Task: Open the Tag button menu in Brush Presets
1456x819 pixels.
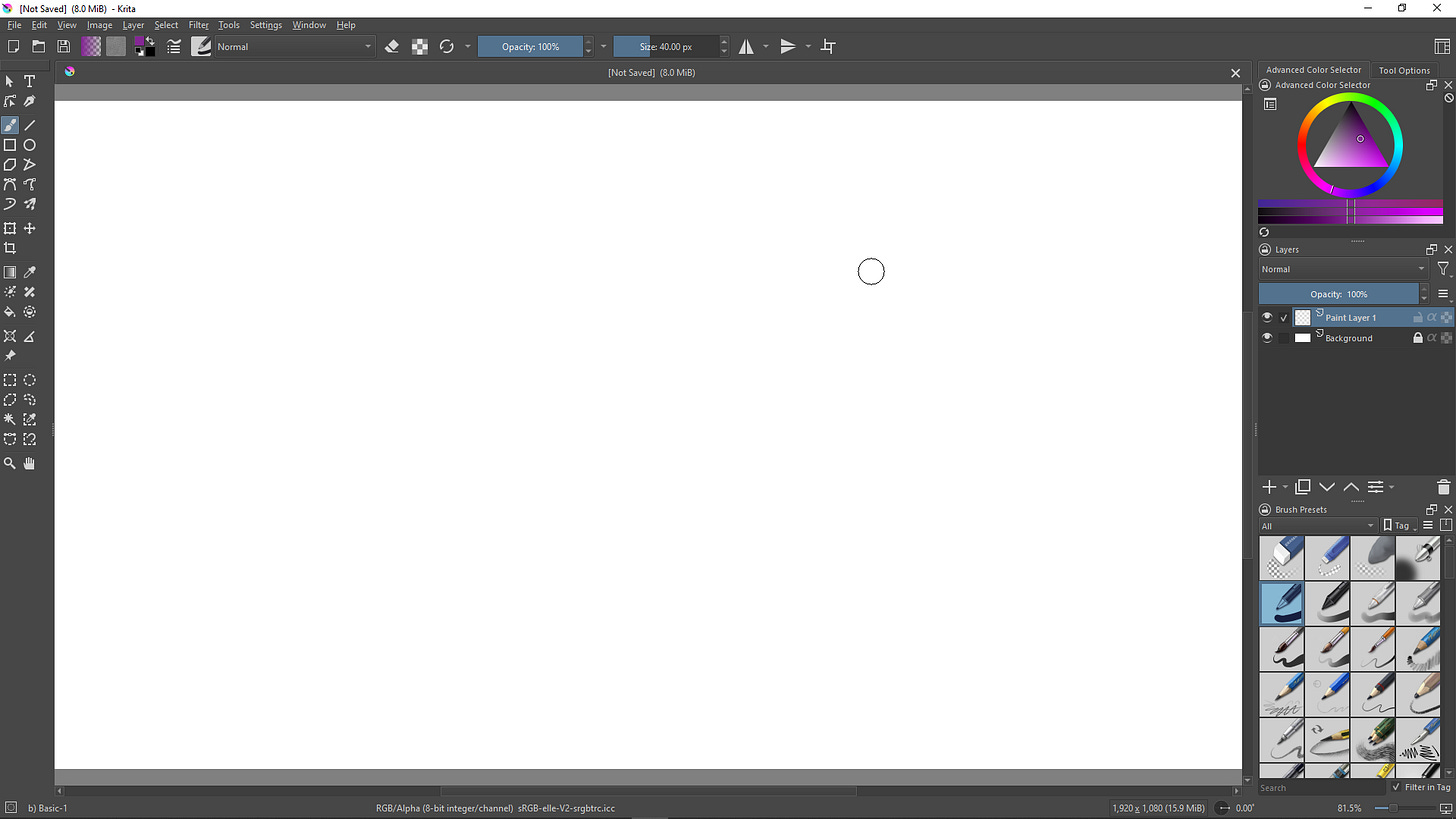Action: pyautogui.click(x=1399, y=525)
